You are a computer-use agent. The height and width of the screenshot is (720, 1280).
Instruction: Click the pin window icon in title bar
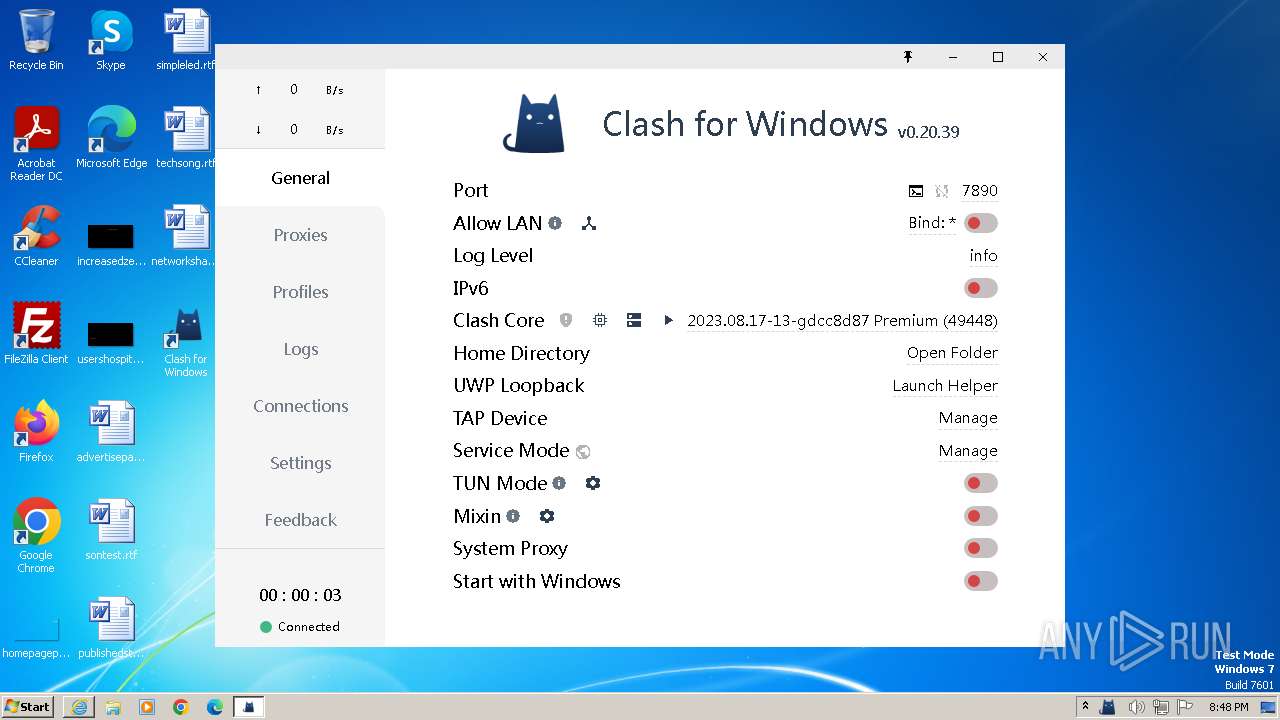point(908,57)
